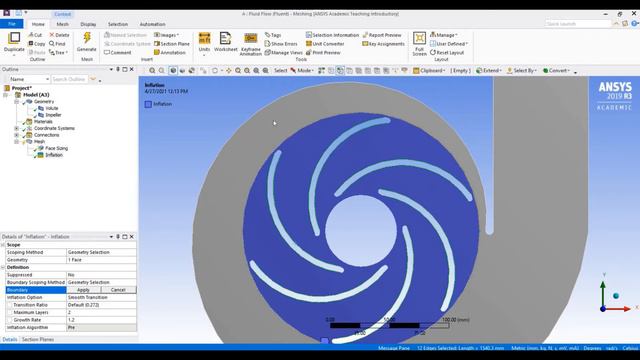Switch to the Automation ribbon tab
Viewport: 640px width, 360px height.
point(153,24)
